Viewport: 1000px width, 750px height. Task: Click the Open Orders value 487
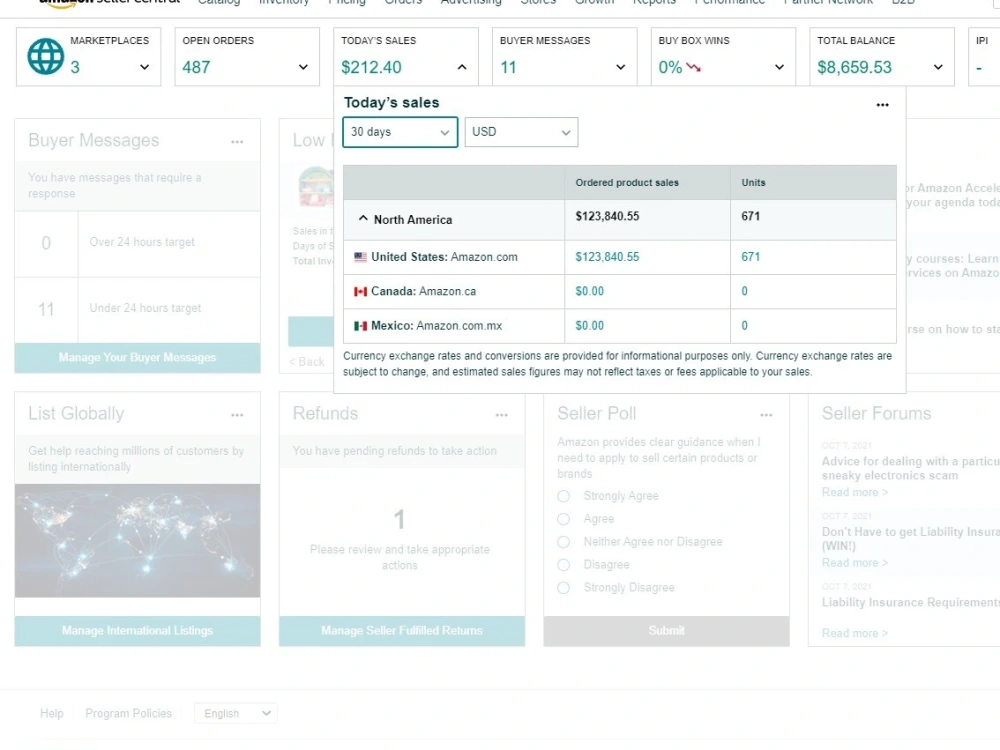[196, 67]
